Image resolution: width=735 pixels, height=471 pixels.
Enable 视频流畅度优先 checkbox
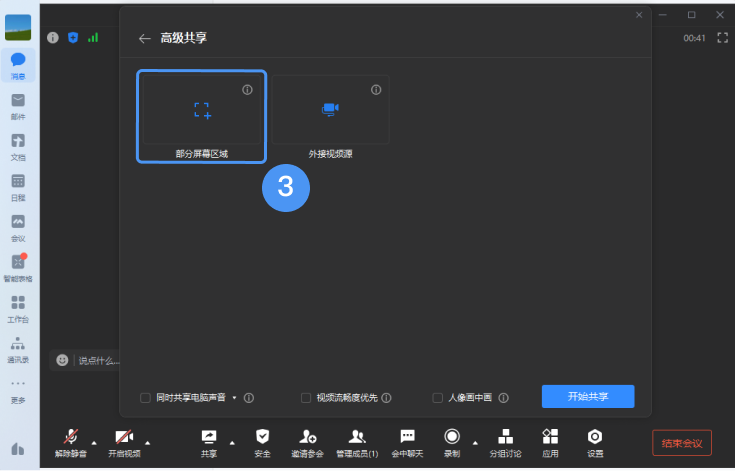(306, 398)
